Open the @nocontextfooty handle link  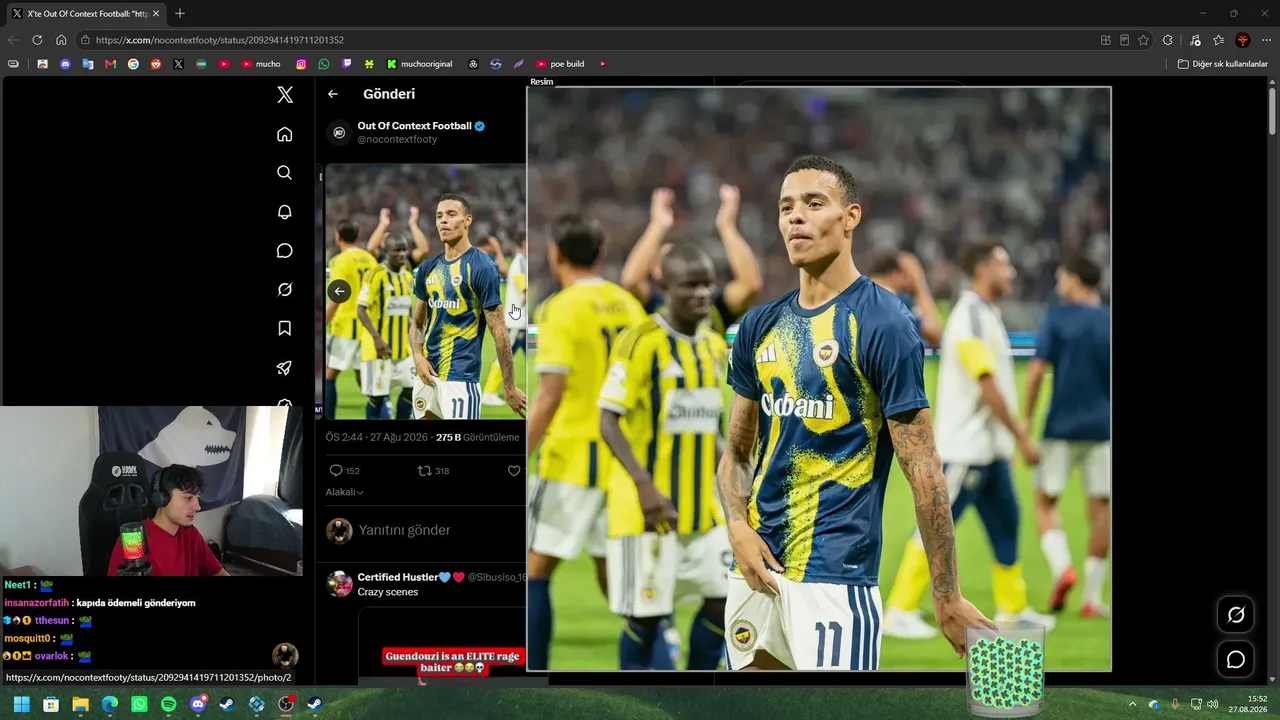(x=397, y=140)
